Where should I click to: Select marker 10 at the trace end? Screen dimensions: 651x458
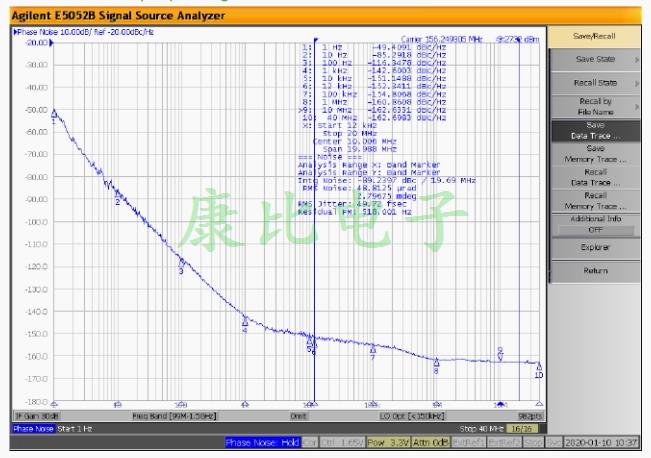(x=539, y=366)
